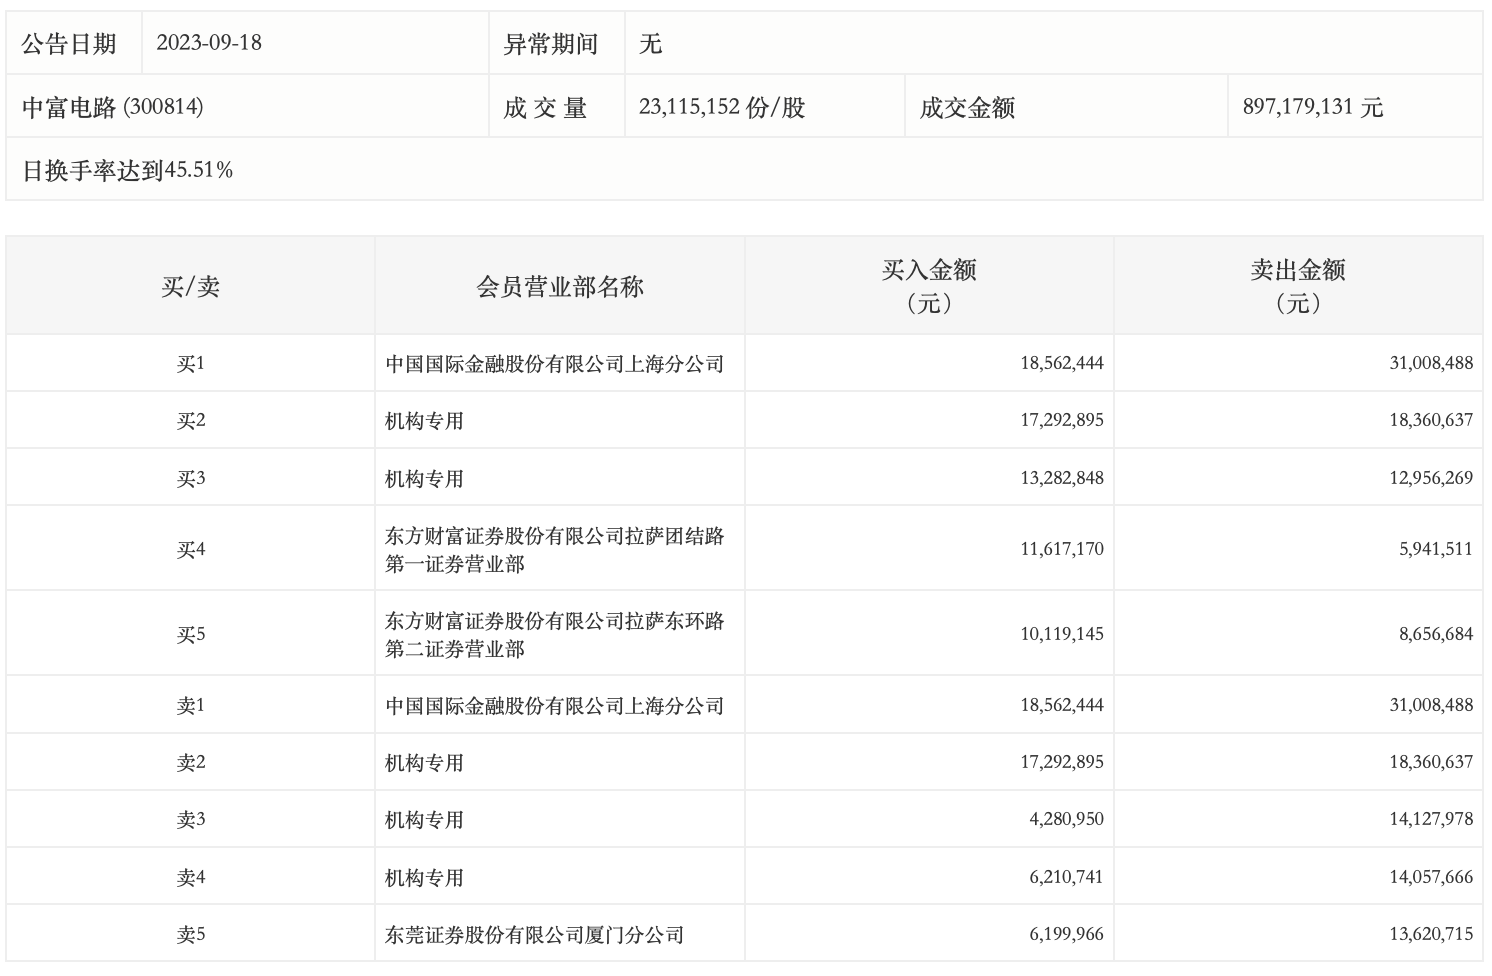This screenshot has width=1492, height=976.
Task: Click the 买入金额 column header
Action: (929, 285)
